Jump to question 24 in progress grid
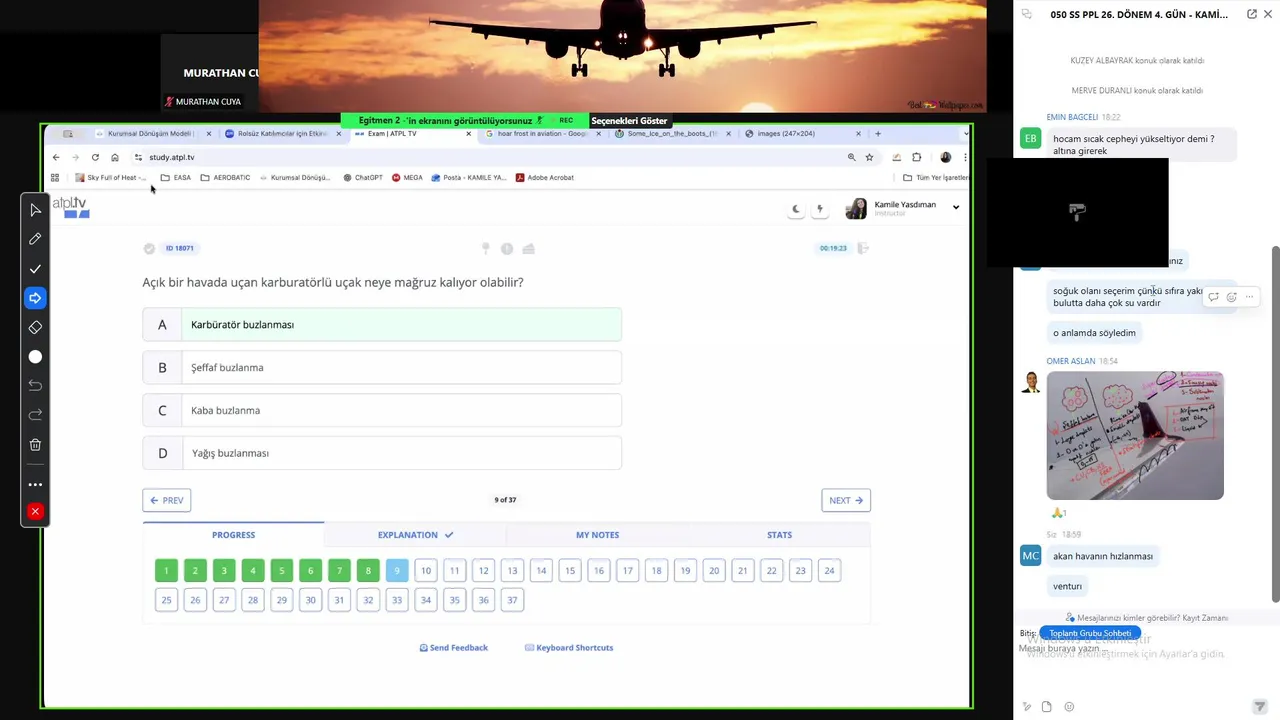The height and width of the screenshot is (720, 1280). 829,571
